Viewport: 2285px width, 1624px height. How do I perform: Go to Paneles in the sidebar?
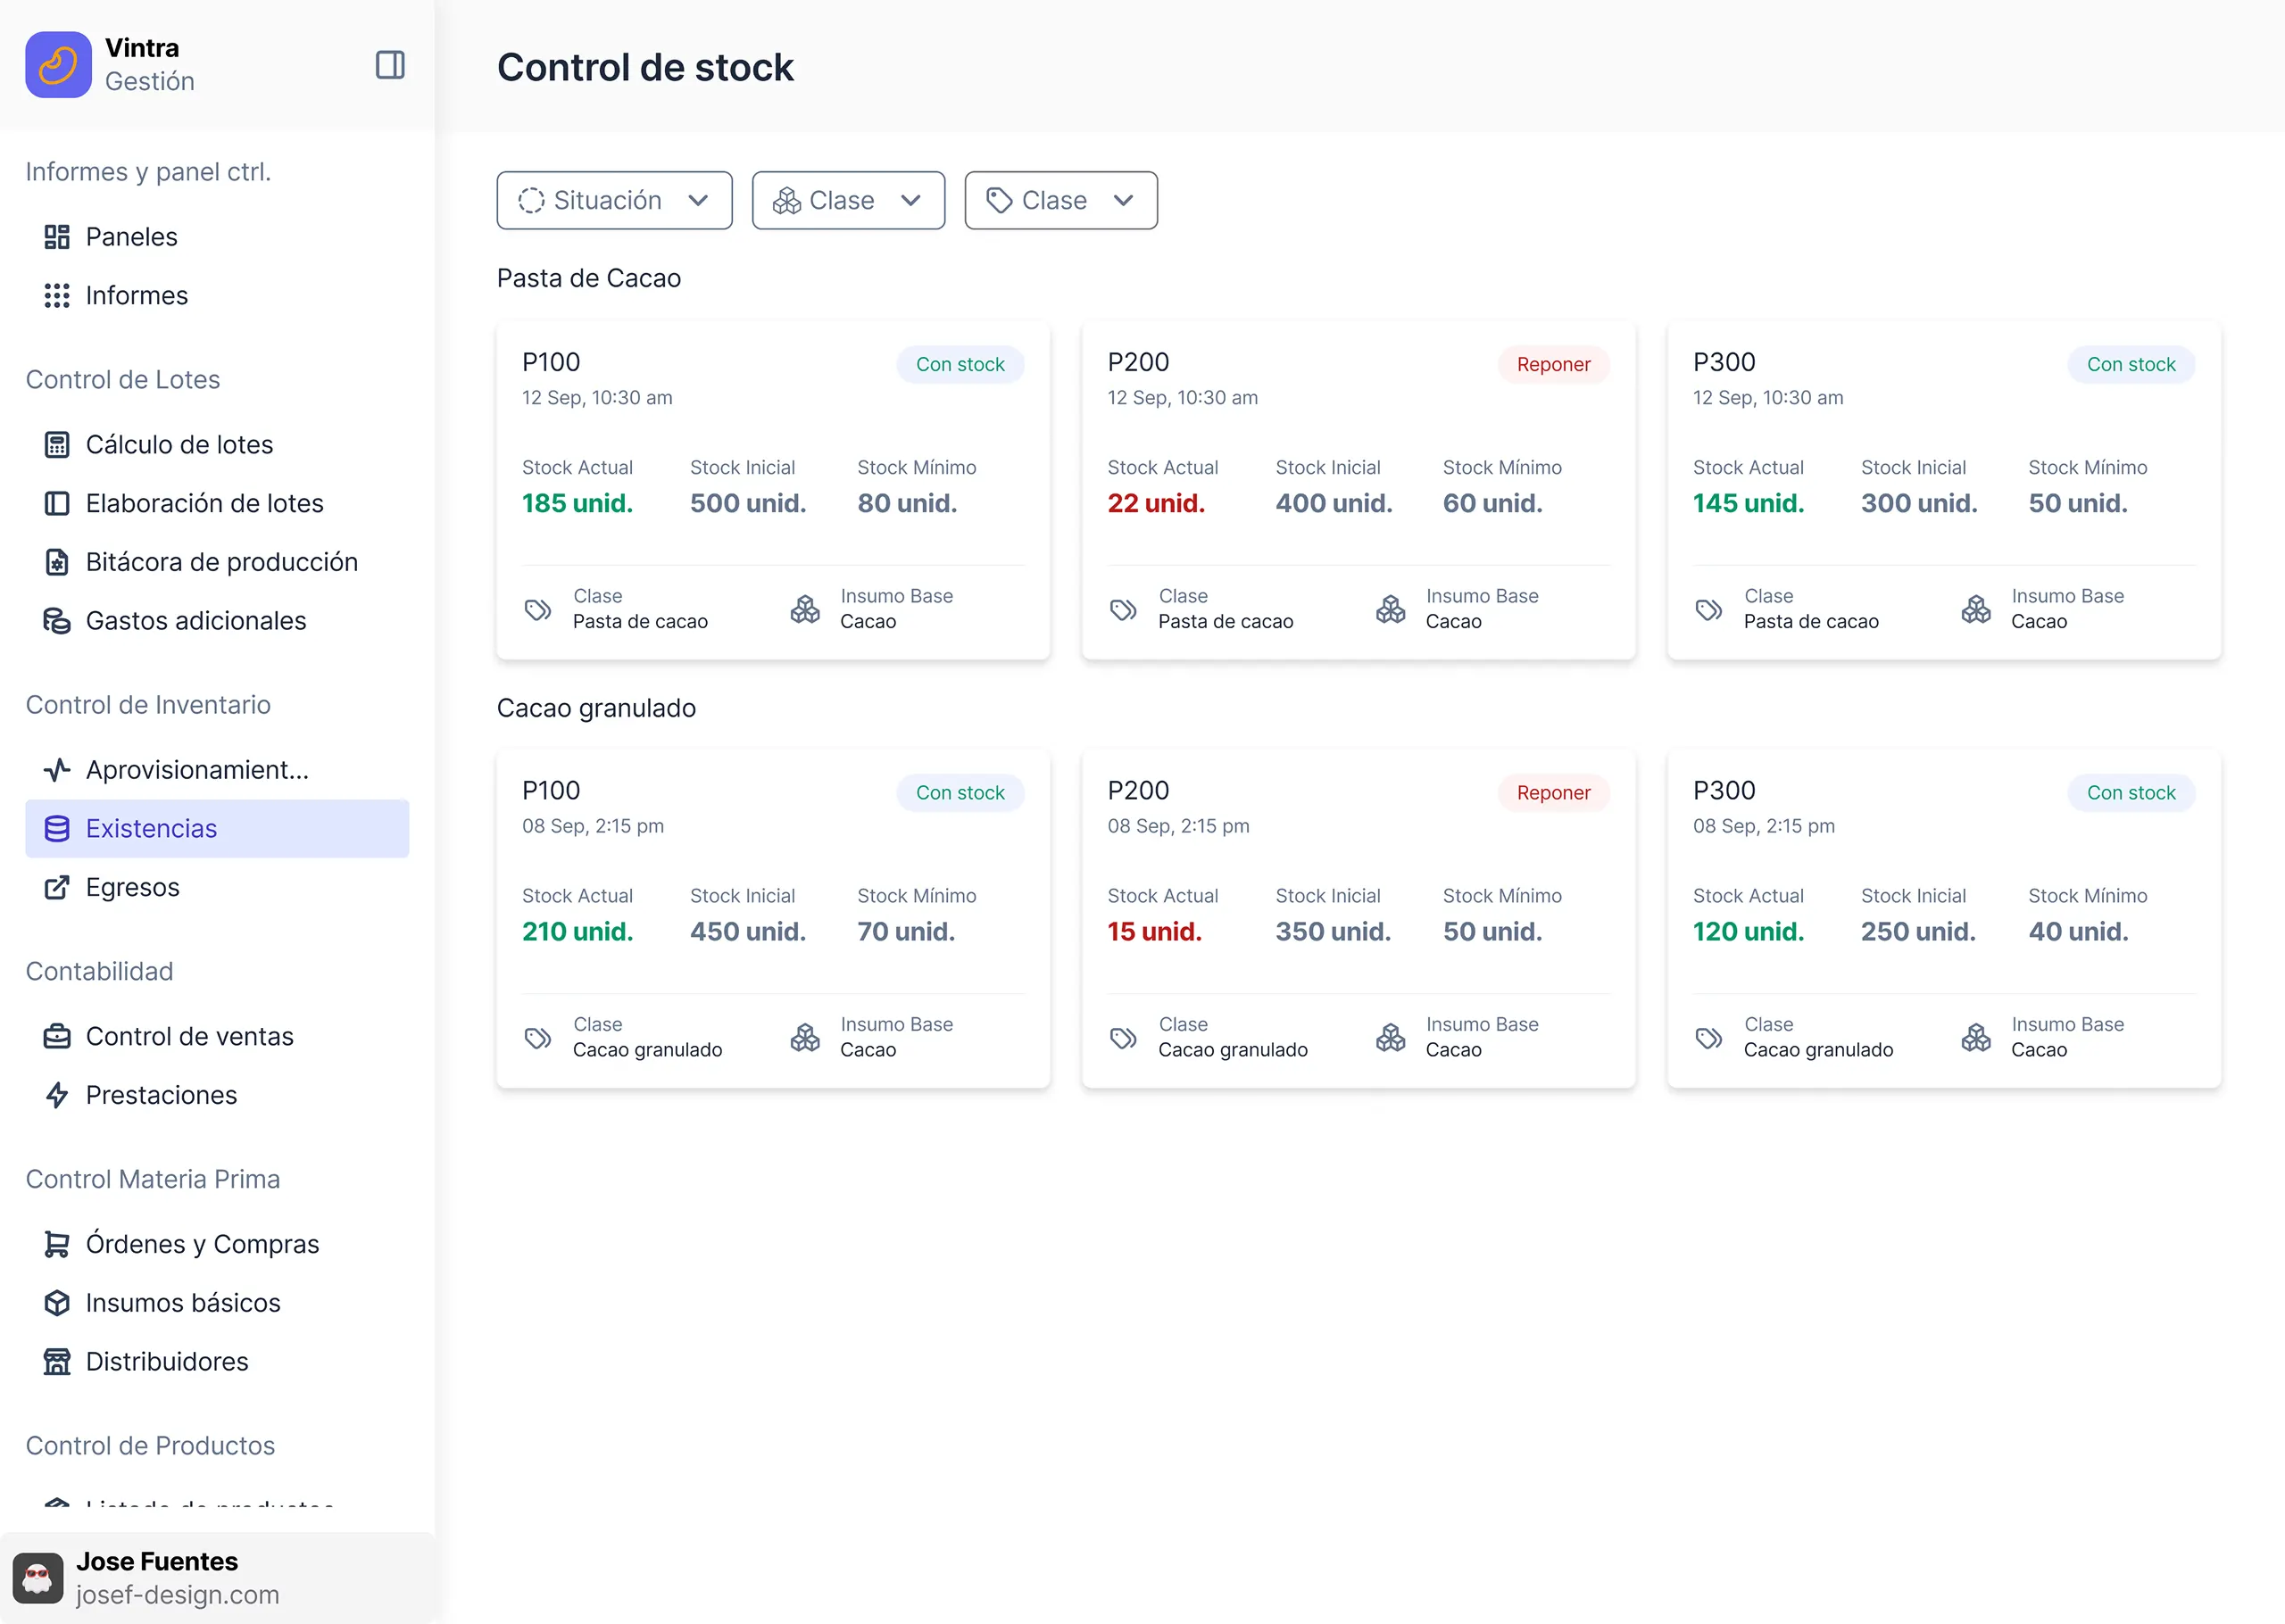pyautogui.click(x=217, y=237)
